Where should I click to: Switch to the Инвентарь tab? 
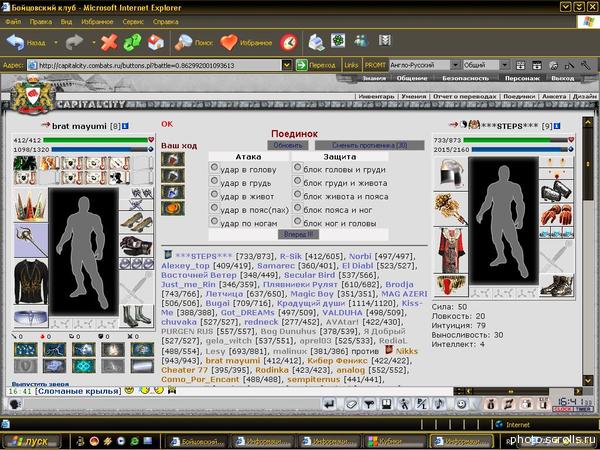(376, 96)
